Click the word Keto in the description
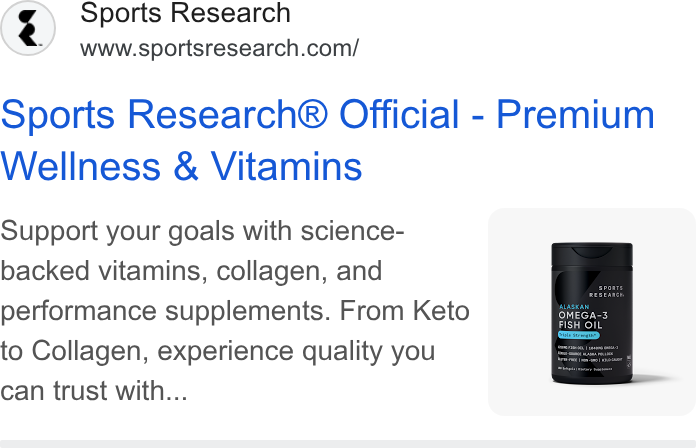 [x=441, y=311]
